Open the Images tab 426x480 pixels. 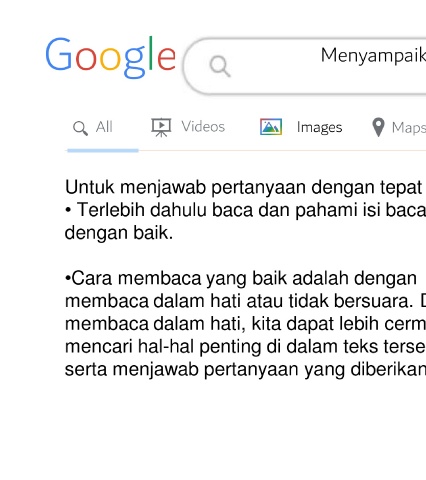pyautogui.click(x=319, y=127)
